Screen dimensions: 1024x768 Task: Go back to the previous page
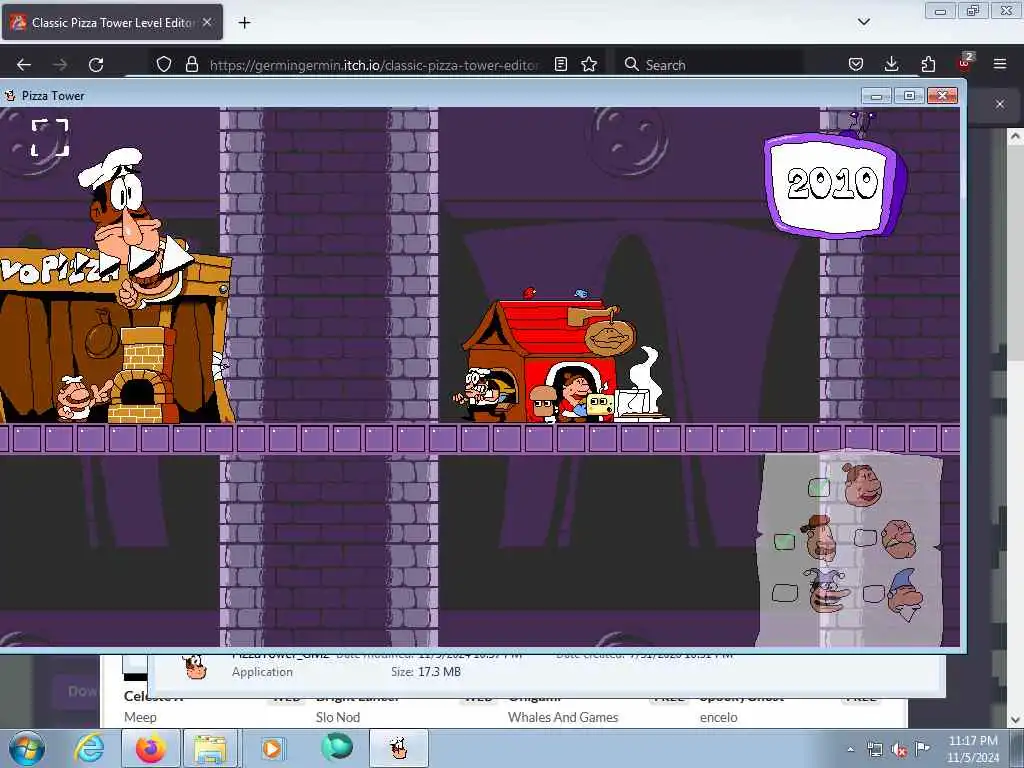tap(24, 65)
